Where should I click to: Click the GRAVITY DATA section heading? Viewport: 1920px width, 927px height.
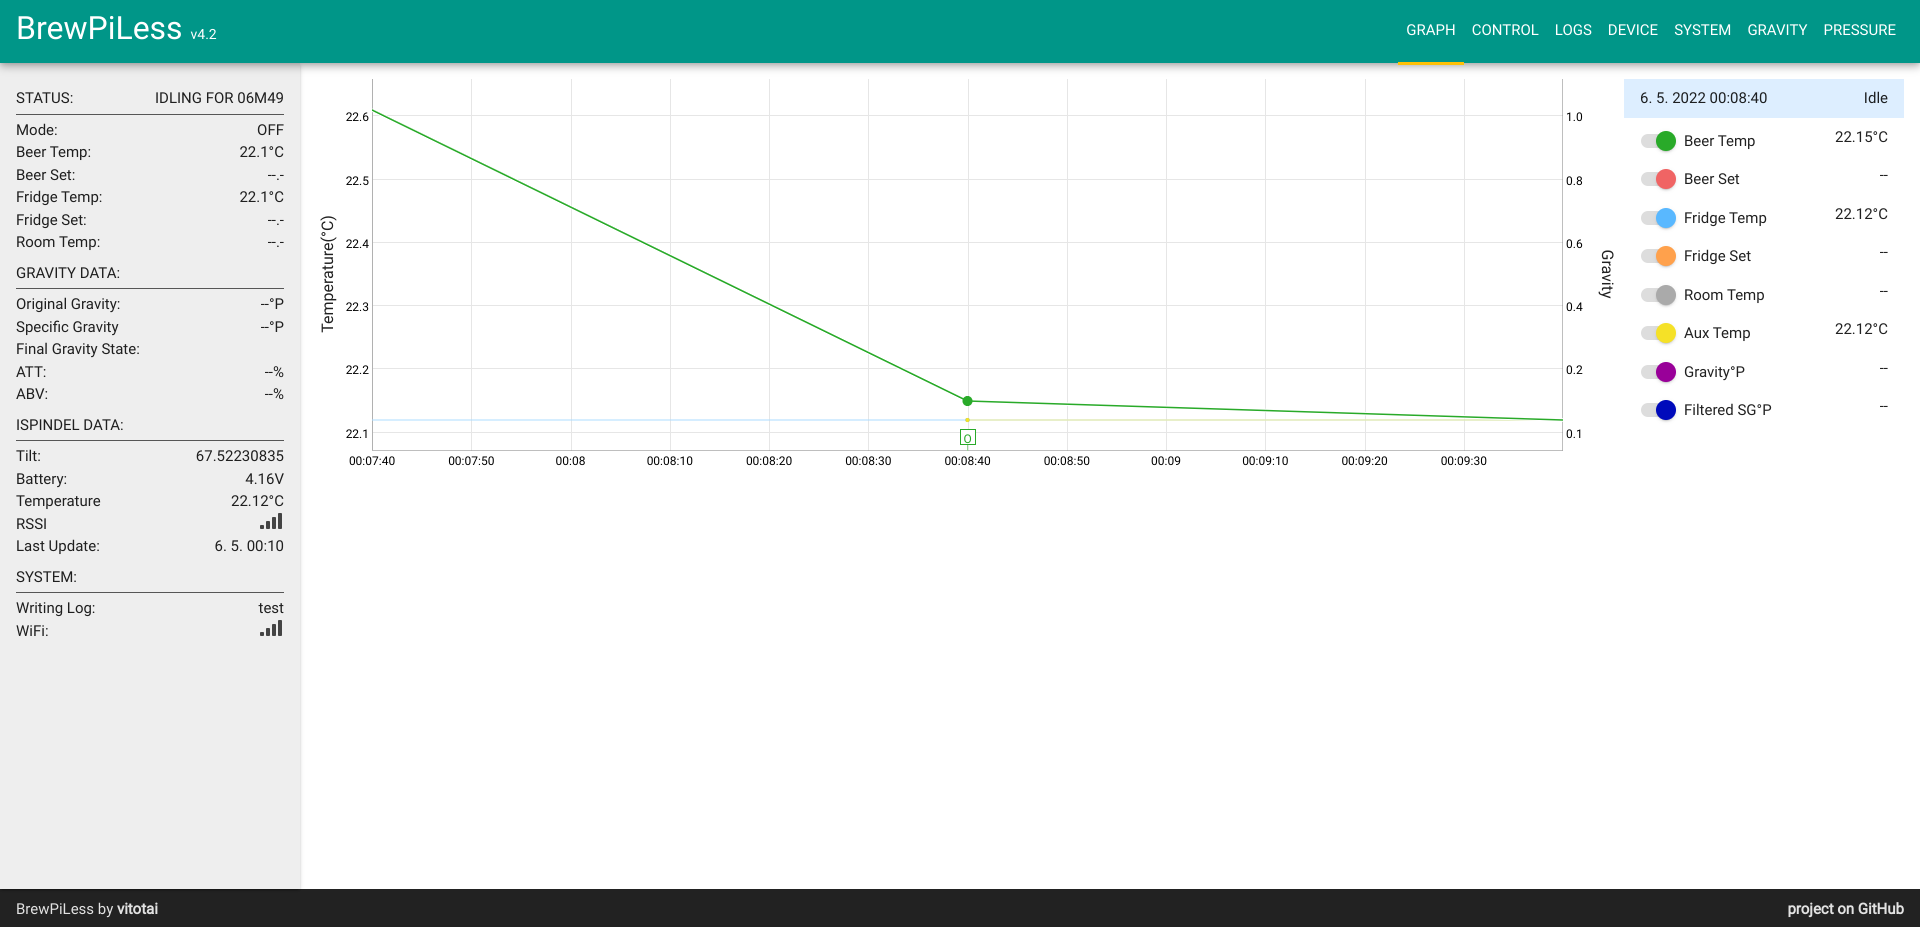(x=68, y=273)
